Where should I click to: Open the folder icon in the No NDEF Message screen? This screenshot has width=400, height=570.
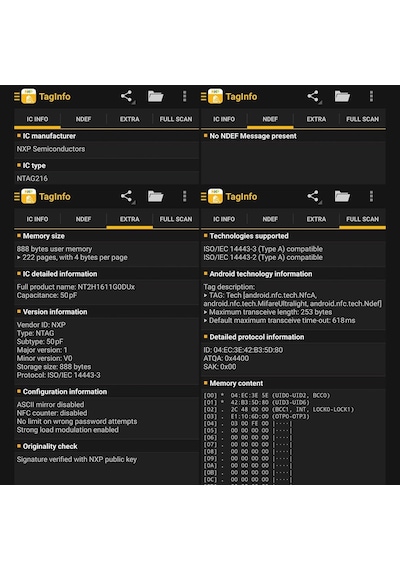coord(342,96)
